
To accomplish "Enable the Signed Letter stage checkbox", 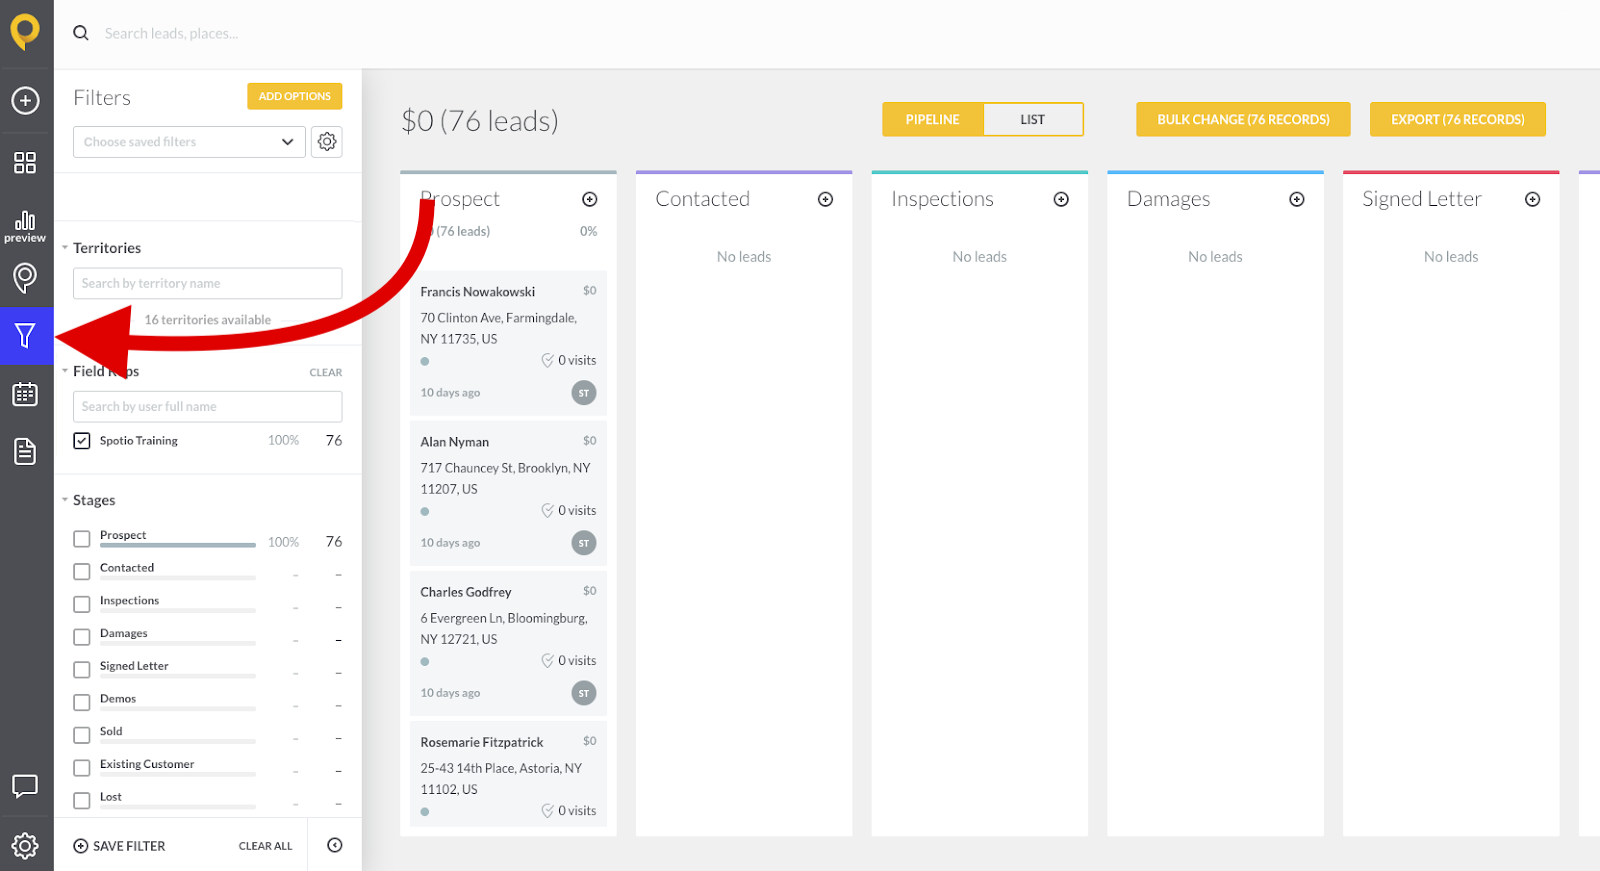I will point(82,670).
